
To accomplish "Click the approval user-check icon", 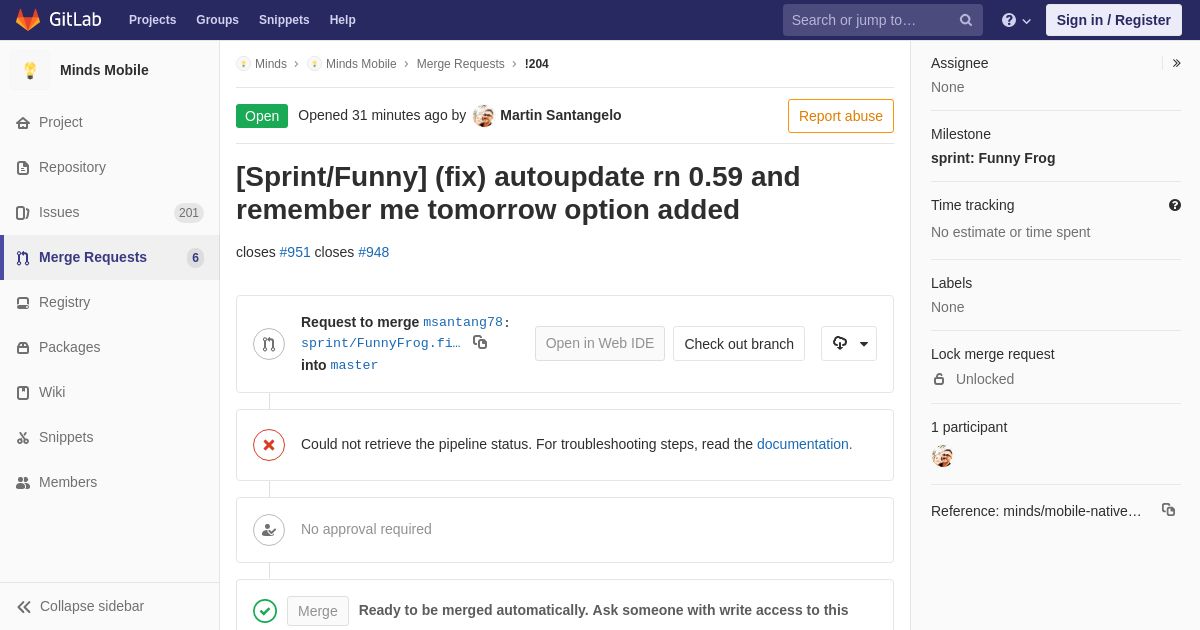I will (269, 530).
